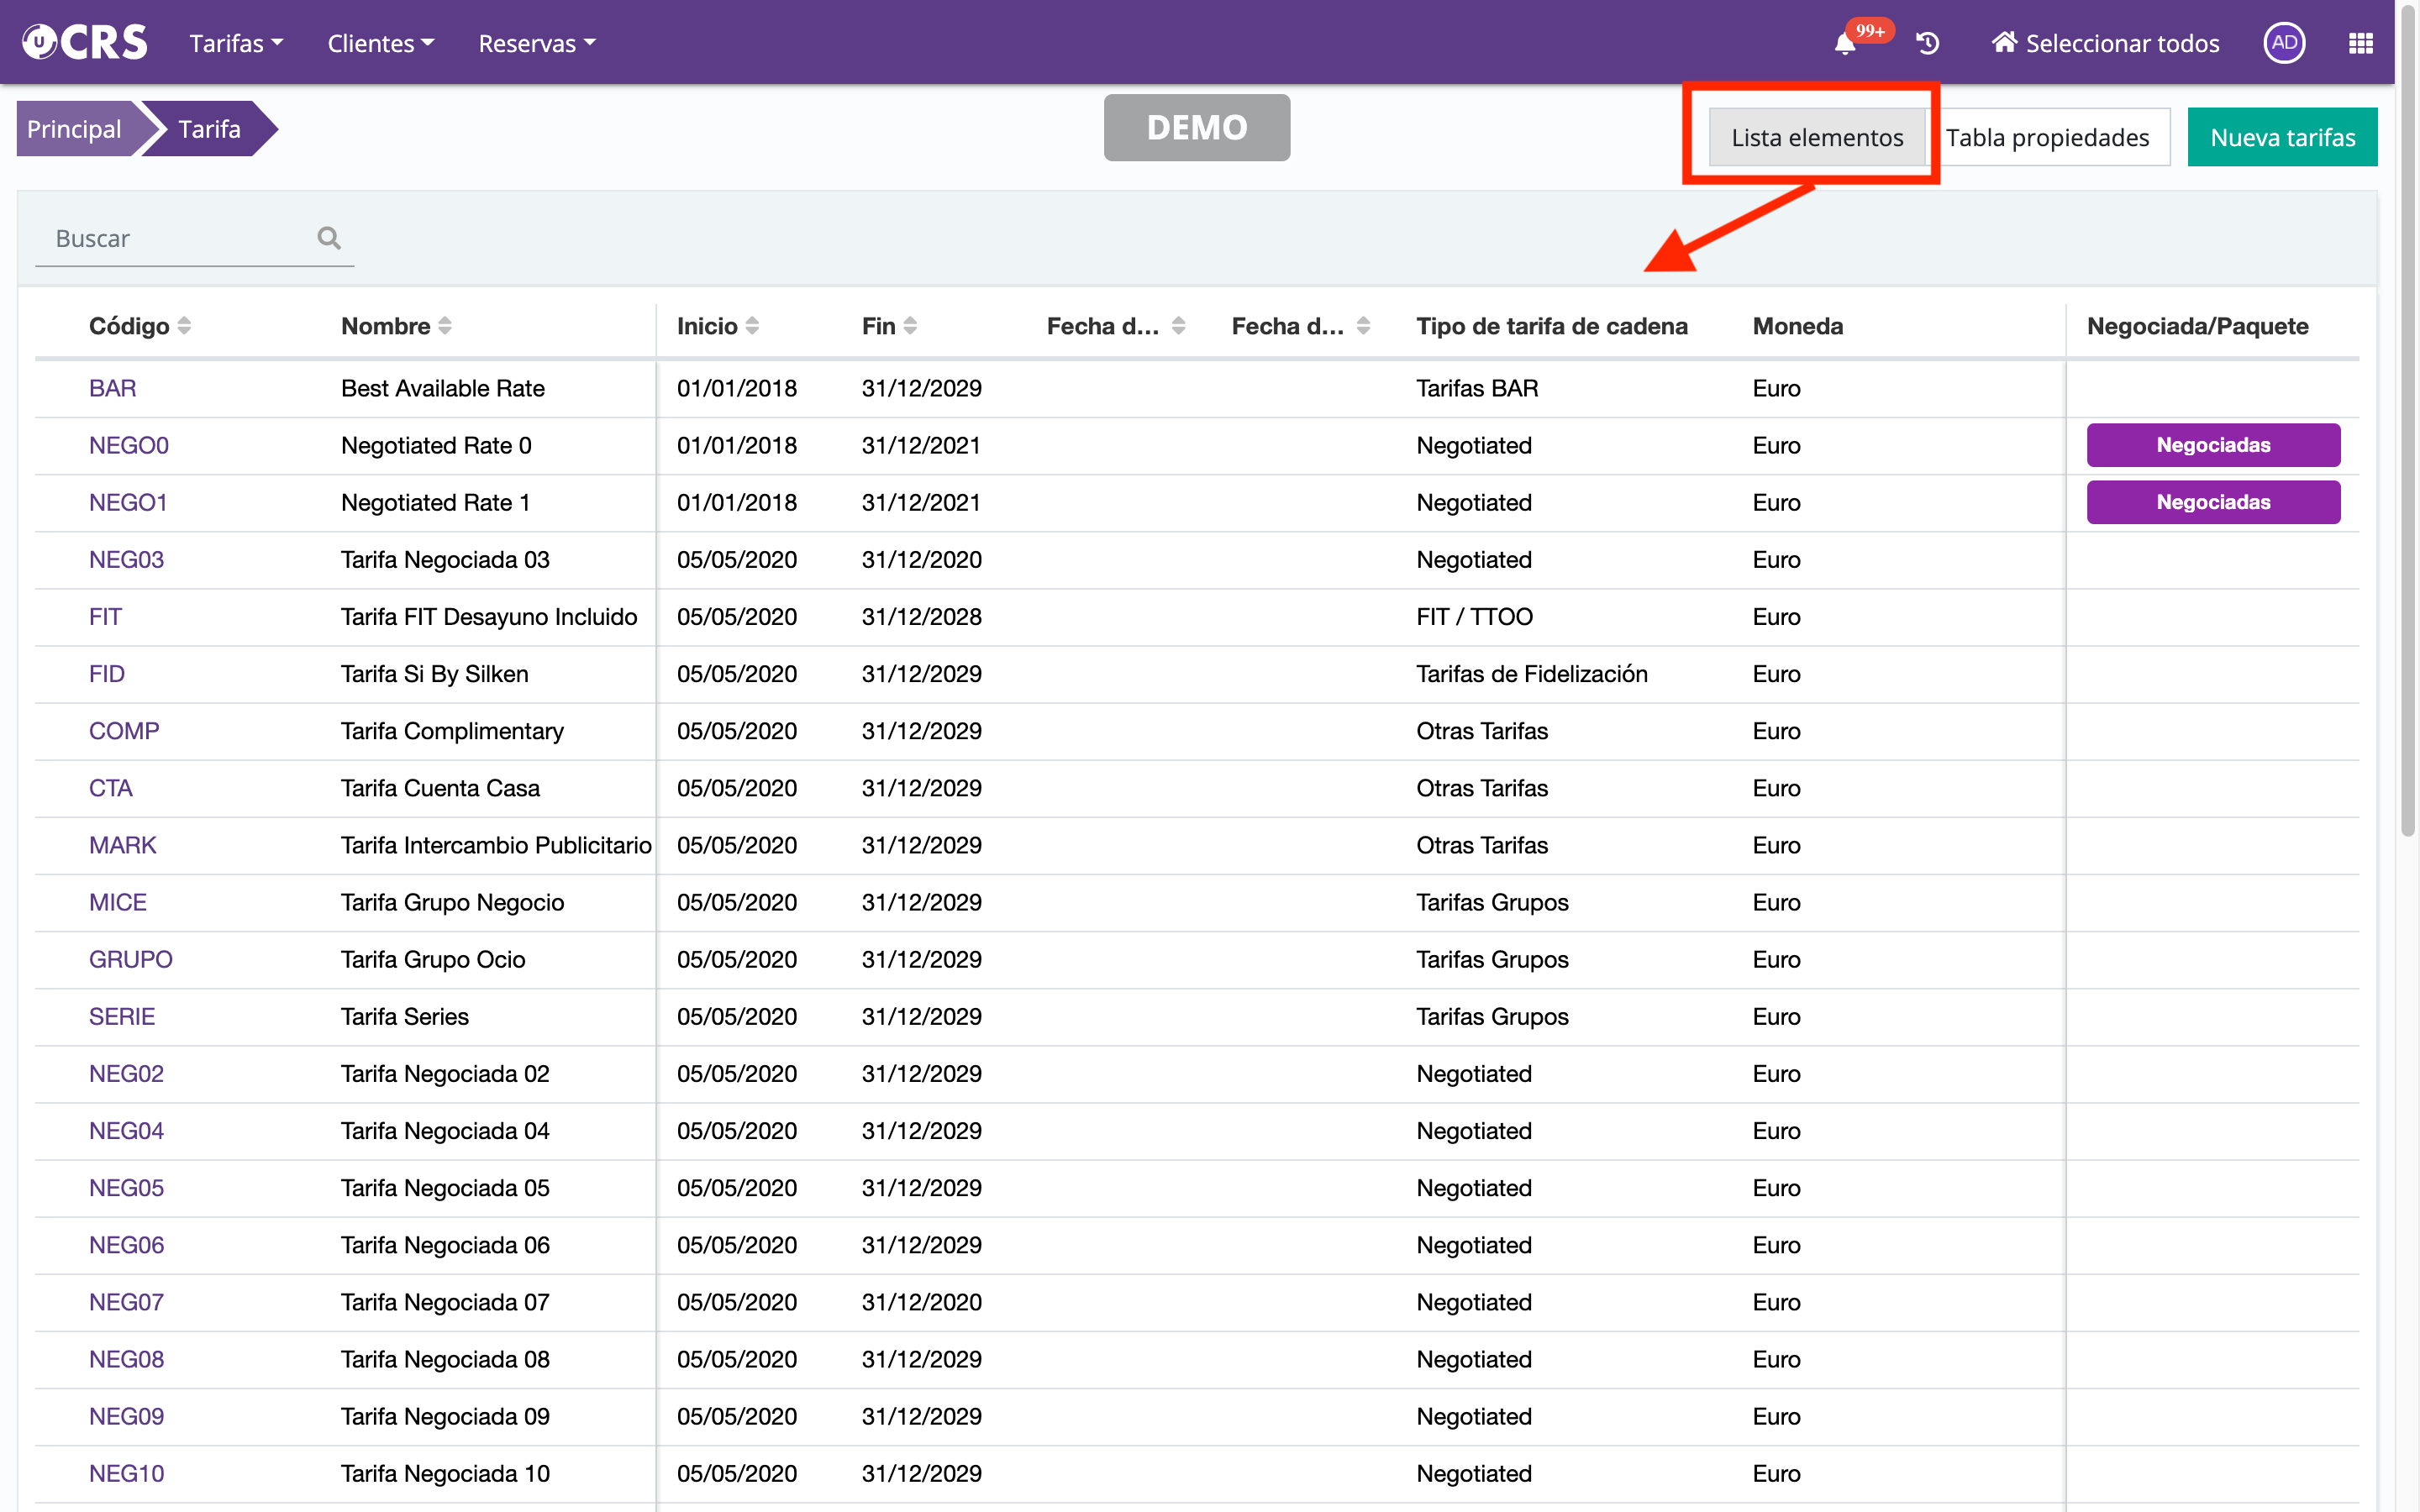Expand the Tarifas dropdown menu
2420x1512 pixels.
click(236, 43)
